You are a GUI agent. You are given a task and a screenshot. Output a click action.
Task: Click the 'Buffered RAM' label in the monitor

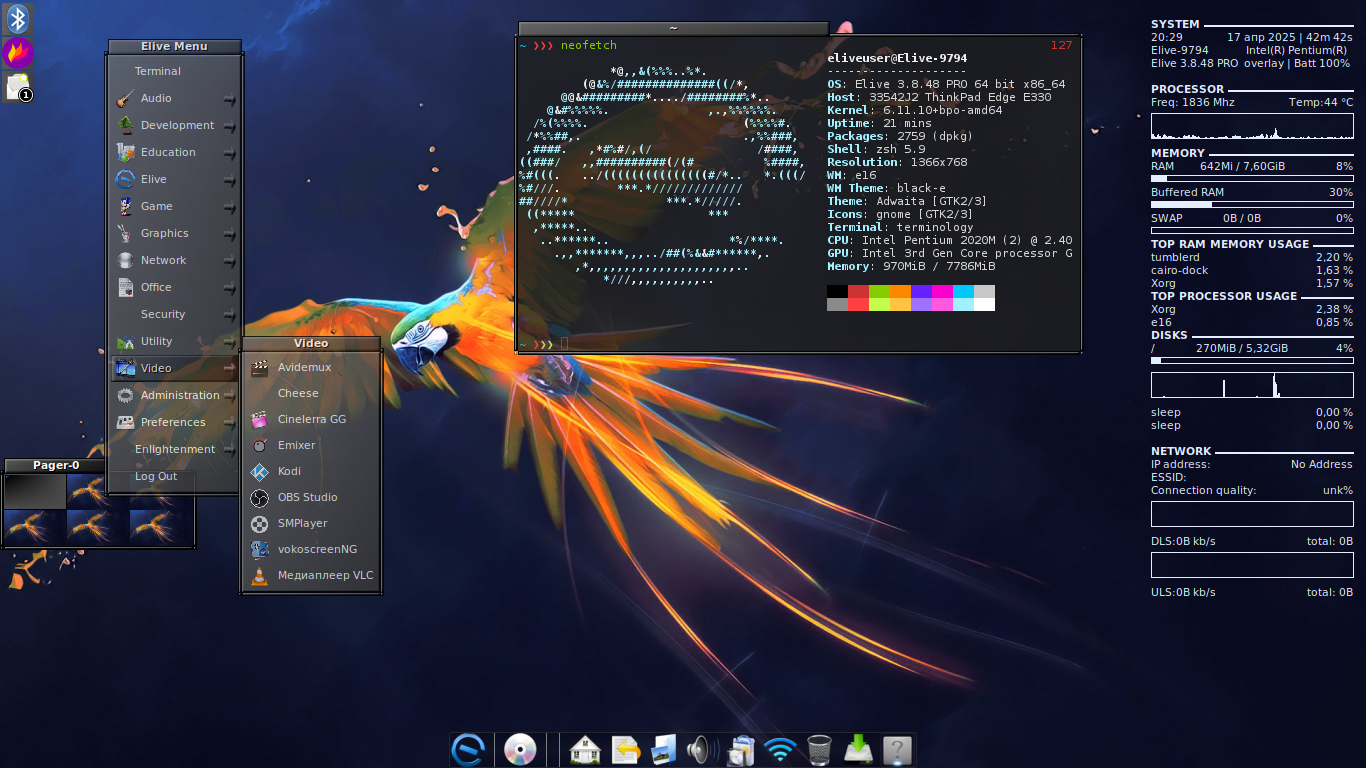pyautogui.click(x=1187, y=192)
